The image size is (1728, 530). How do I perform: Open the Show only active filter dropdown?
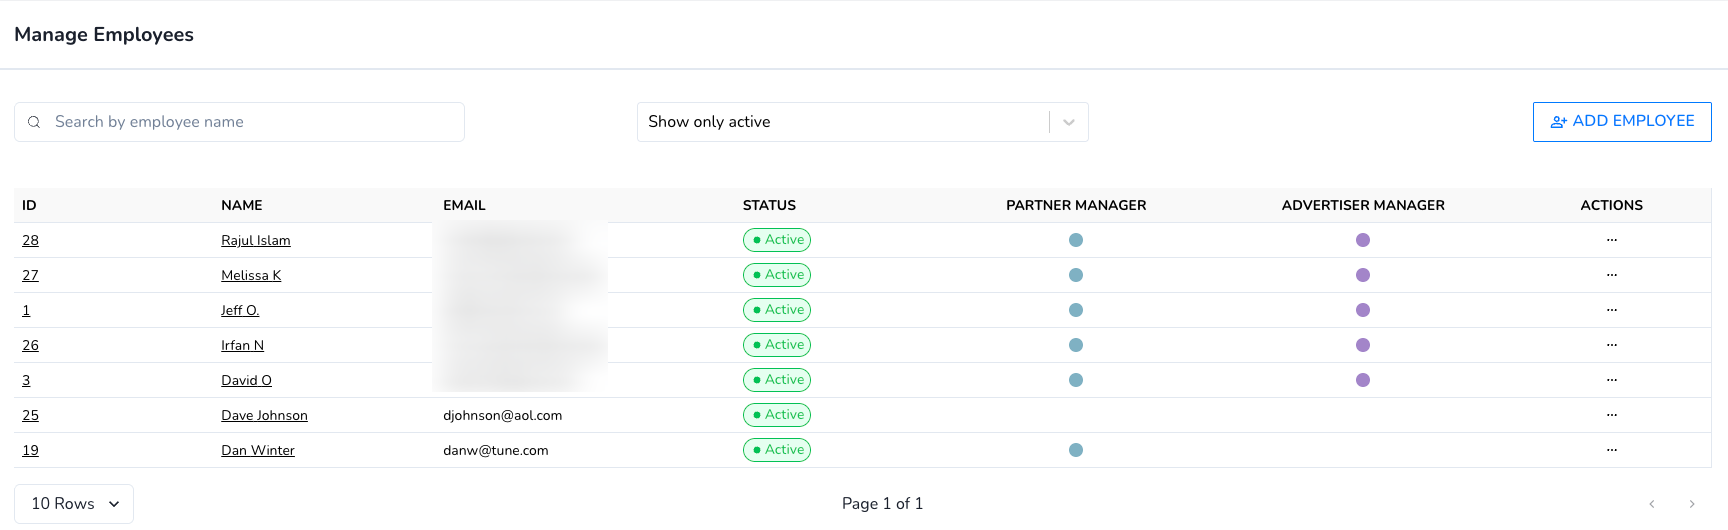862,122
